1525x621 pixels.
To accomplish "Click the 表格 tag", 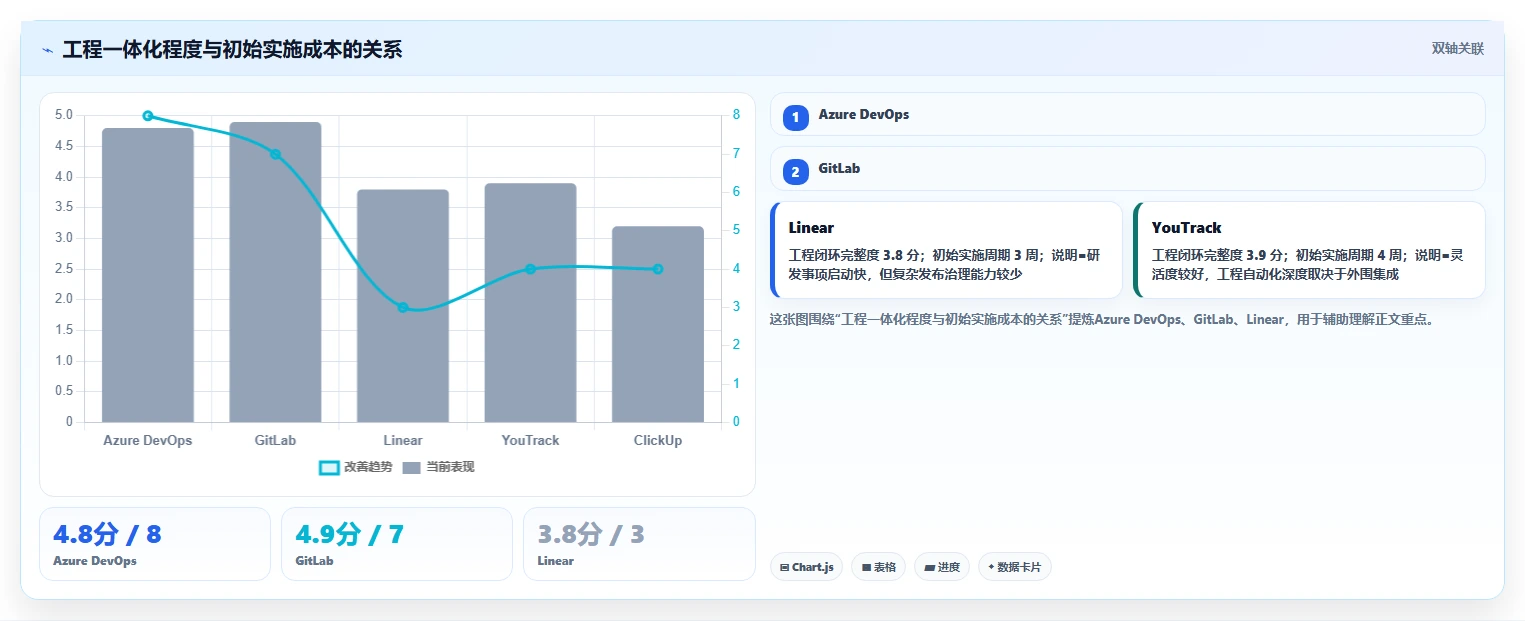I will (x=878, y=567).
